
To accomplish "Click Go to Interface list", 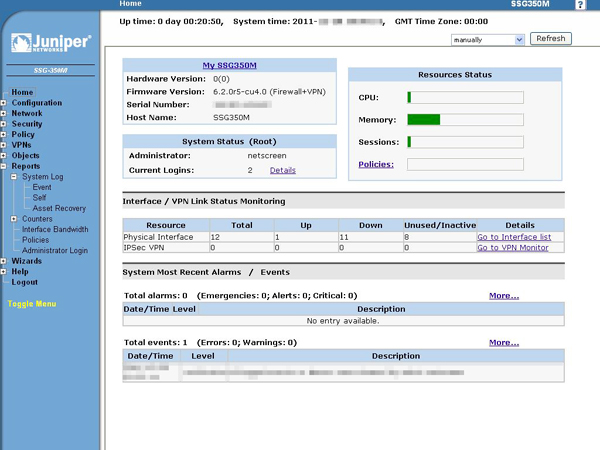I will [514, 237].
